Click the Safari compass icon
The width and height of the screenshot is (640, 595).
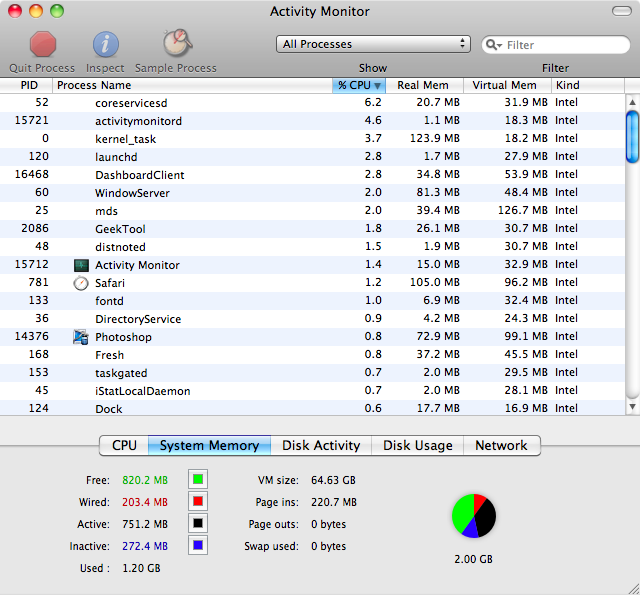point(81,283)
